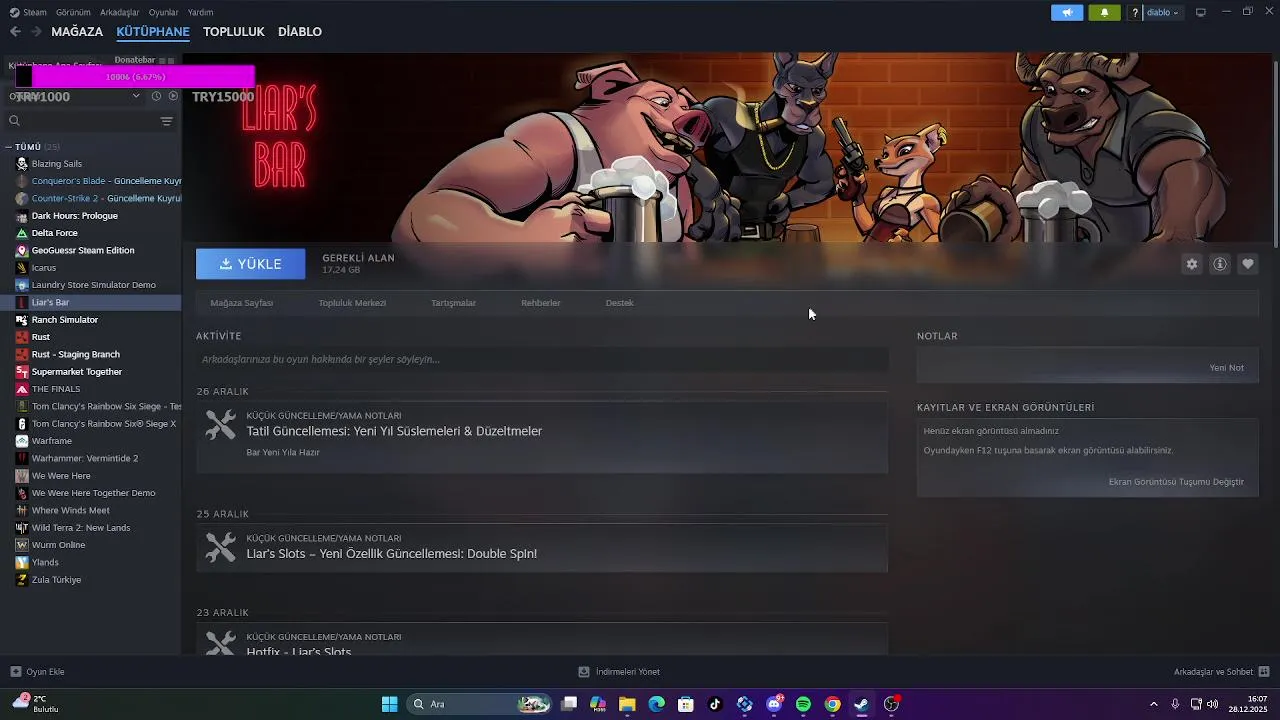The image size is (1280, 720).
Task: Open File Explorer from the taskbar
Action: click(627, 704)
